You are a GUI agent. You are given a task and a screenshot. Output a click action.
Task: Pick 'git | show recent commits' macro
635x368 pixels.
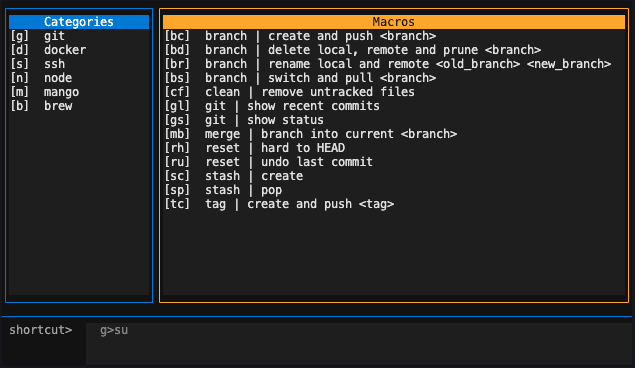point(394,106)
